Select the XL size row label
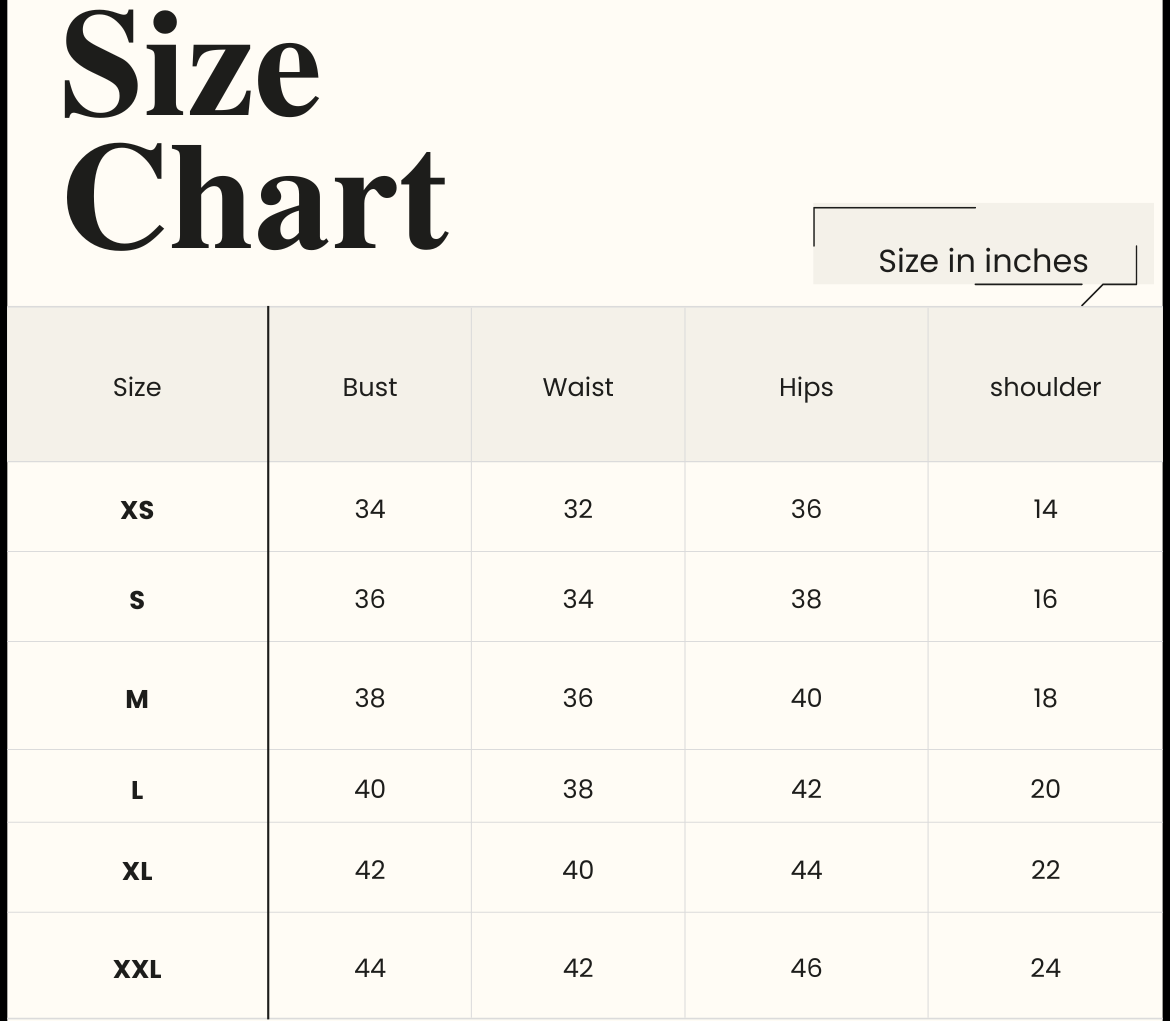This screenshot has height=1021, width=1170. pyautogui.click(x=137, y=871)
